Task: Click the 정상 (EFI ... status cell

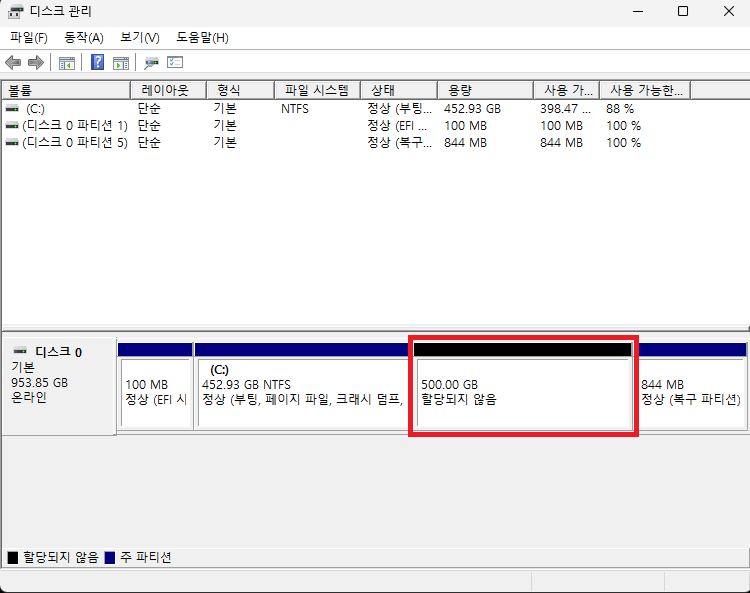Action: pyautogui.click(x=397, y=126)
